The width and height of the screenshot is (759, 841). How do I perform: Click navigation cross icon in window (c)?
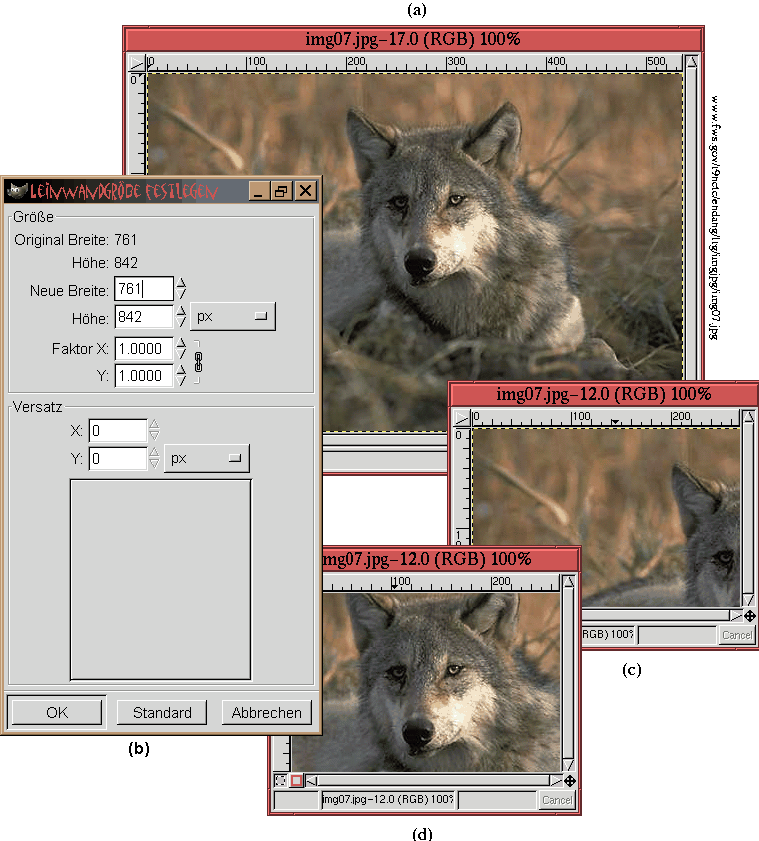[x=749, y=616]
